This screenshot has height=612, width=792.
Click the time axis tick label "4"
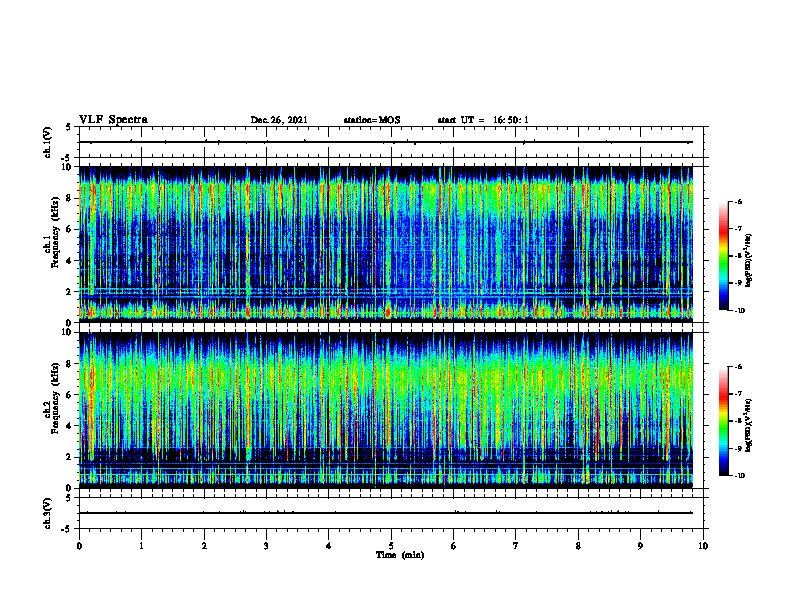[329, 546]
